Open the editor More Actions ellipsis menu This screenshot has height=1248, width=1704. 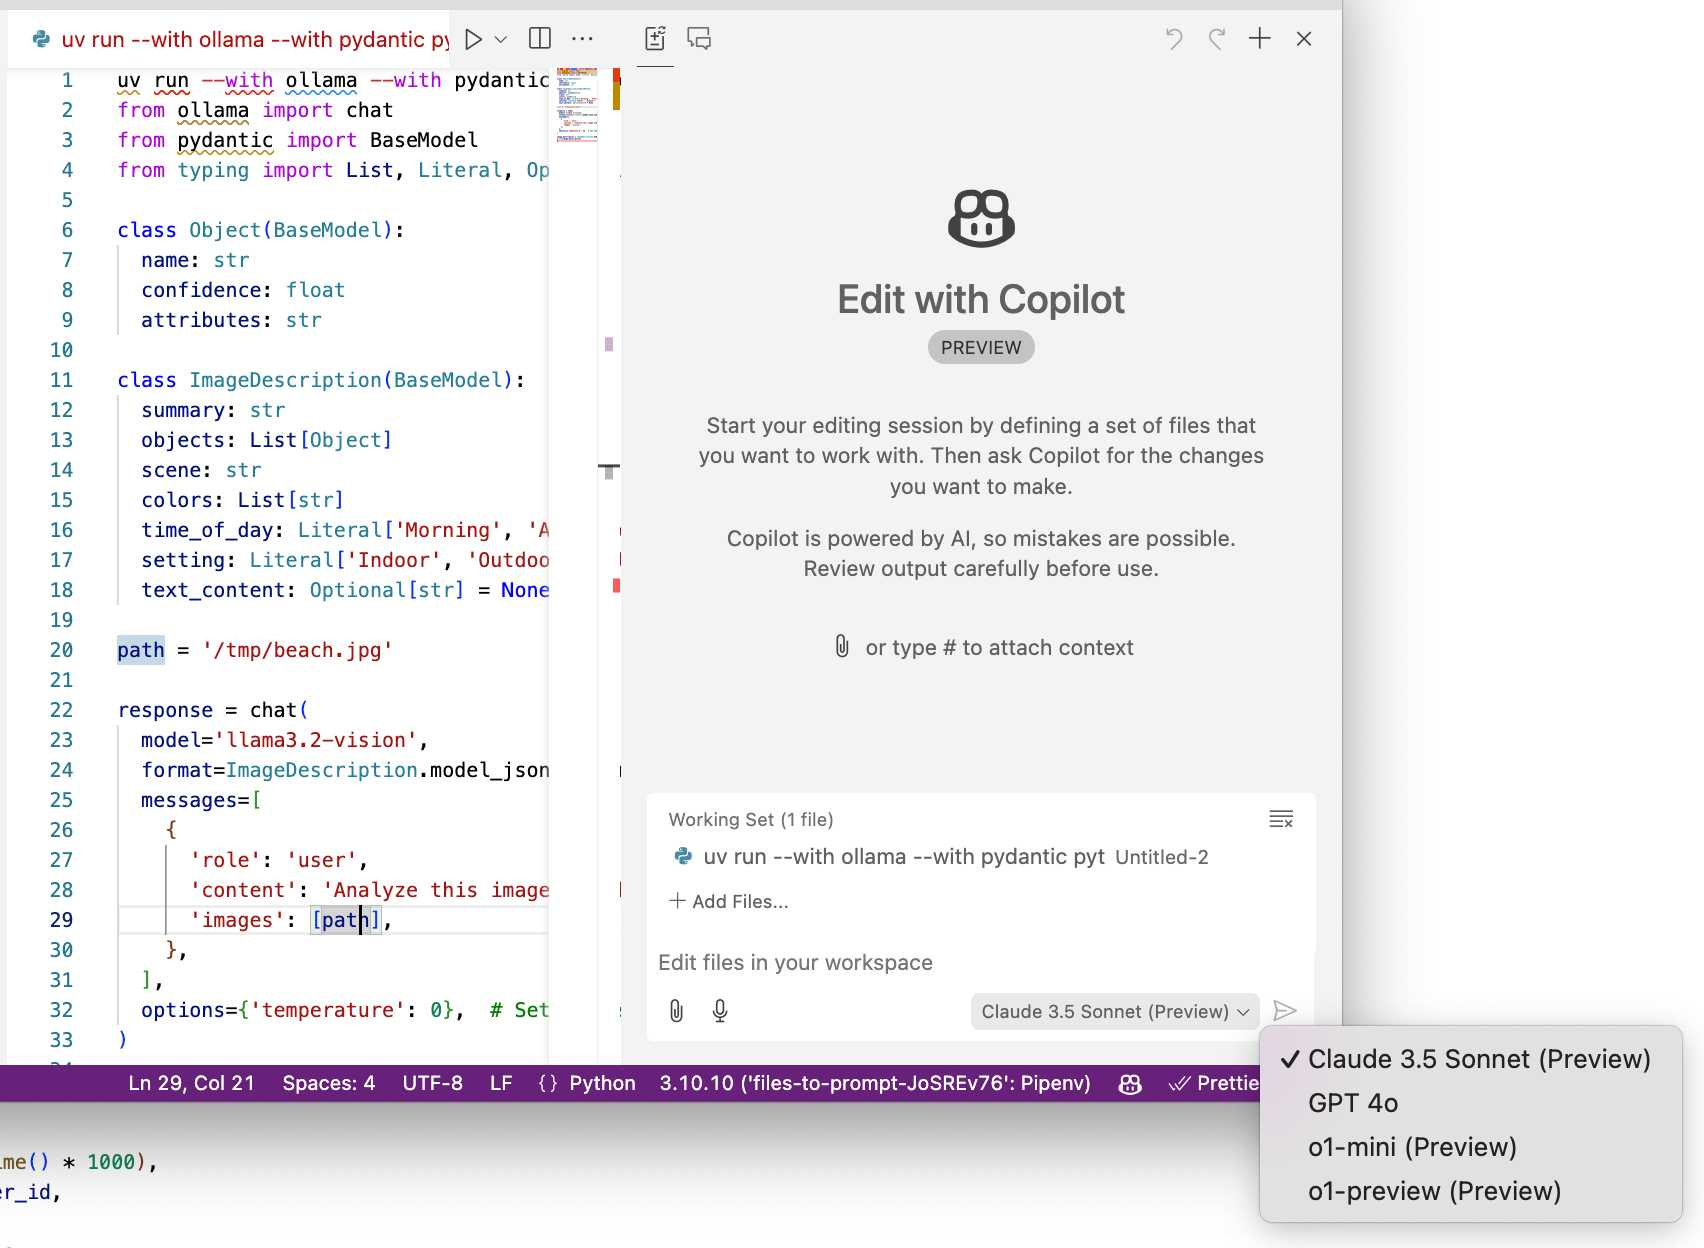(x=582, y=39)
